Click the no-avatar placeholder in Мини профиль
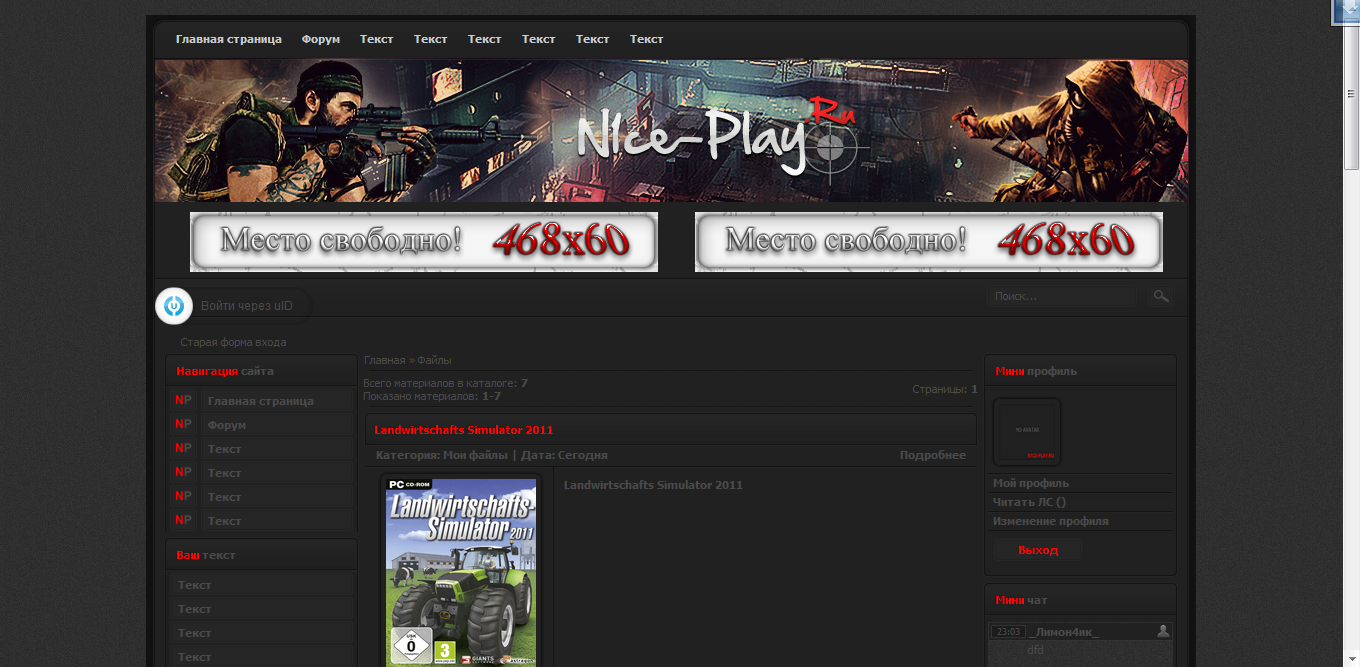This screenshot has height=667, width=1360. (1027, 431)
